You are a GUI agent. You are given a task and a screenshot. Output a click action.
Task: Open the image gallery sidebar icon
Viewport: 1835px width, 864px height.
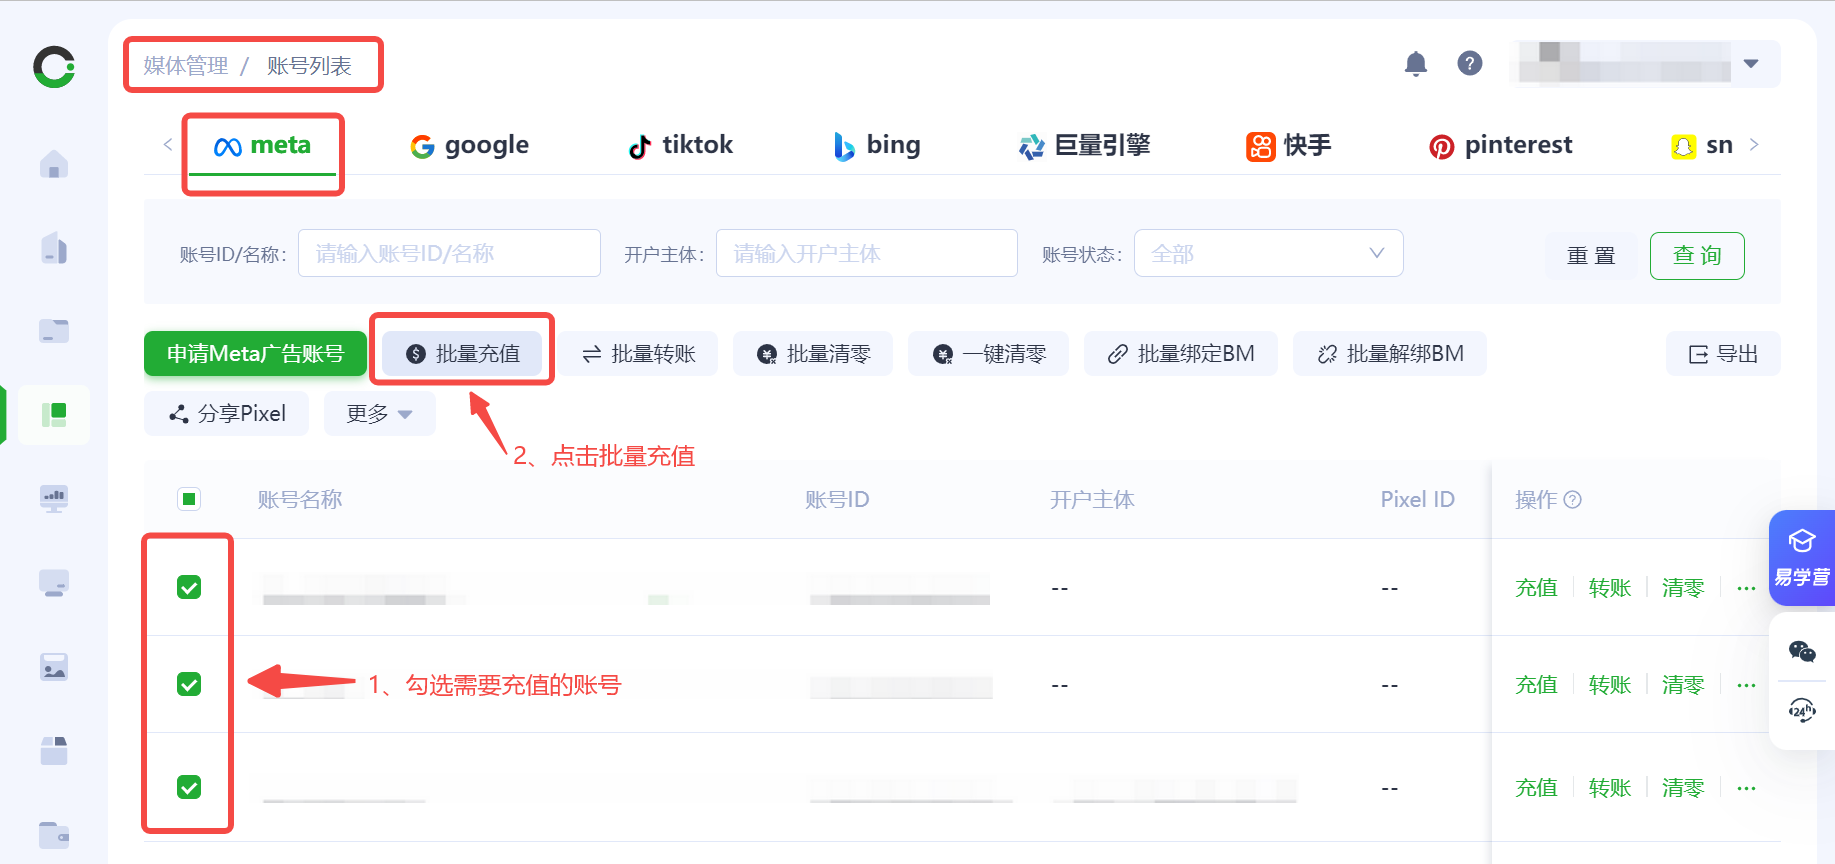point(54,667)
